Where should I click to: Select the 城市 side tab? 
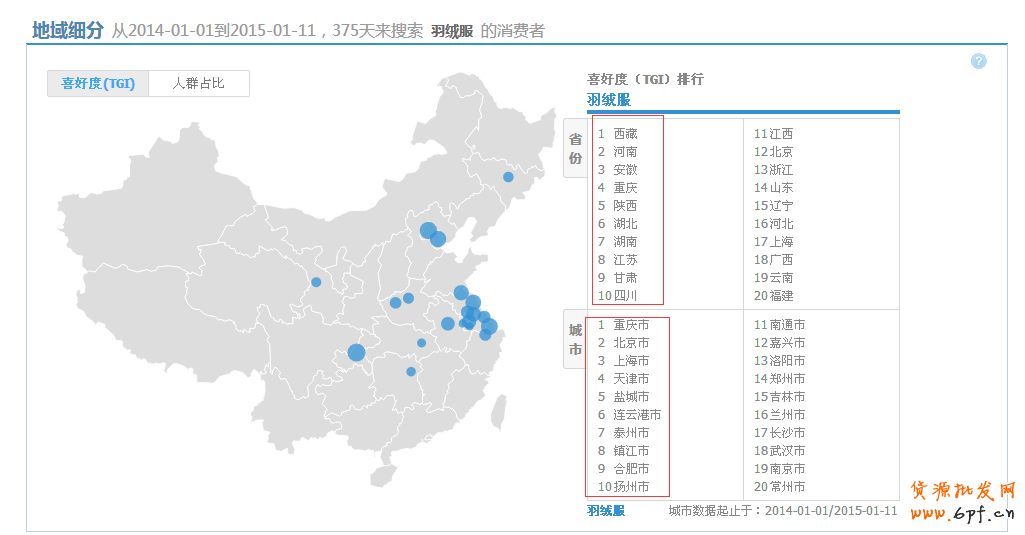(x=575, y=340)
